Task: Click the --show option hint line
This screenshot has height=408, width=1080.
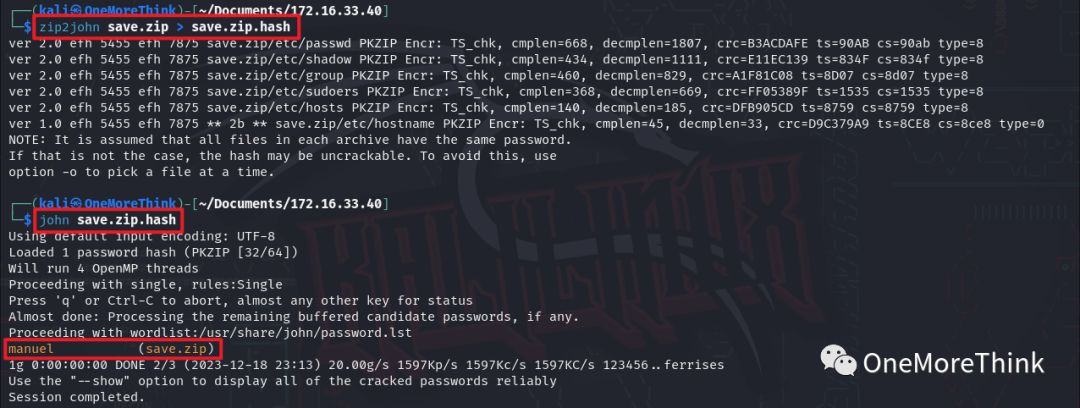Action: (282, 381)
